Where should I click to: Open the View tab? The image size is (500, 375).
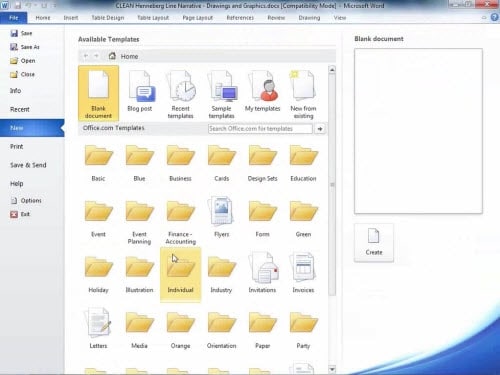tap(340, 18)
